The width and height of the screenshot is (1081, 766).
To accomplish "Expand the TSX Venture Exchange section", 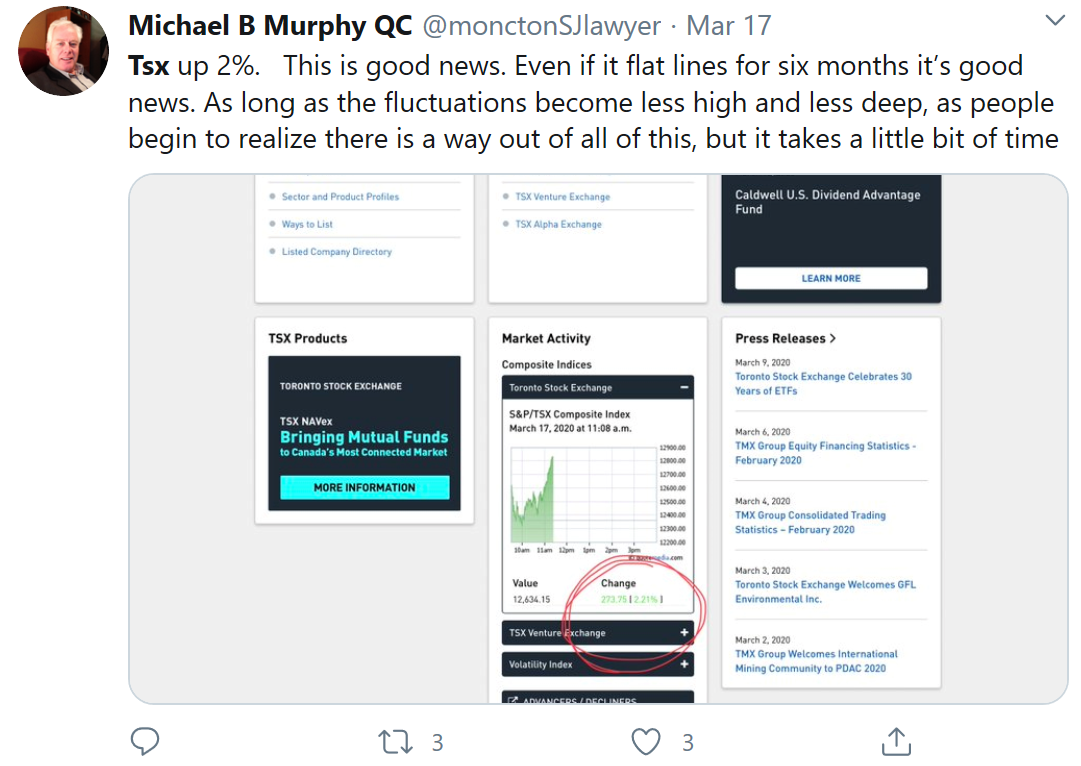I will 684,632.
